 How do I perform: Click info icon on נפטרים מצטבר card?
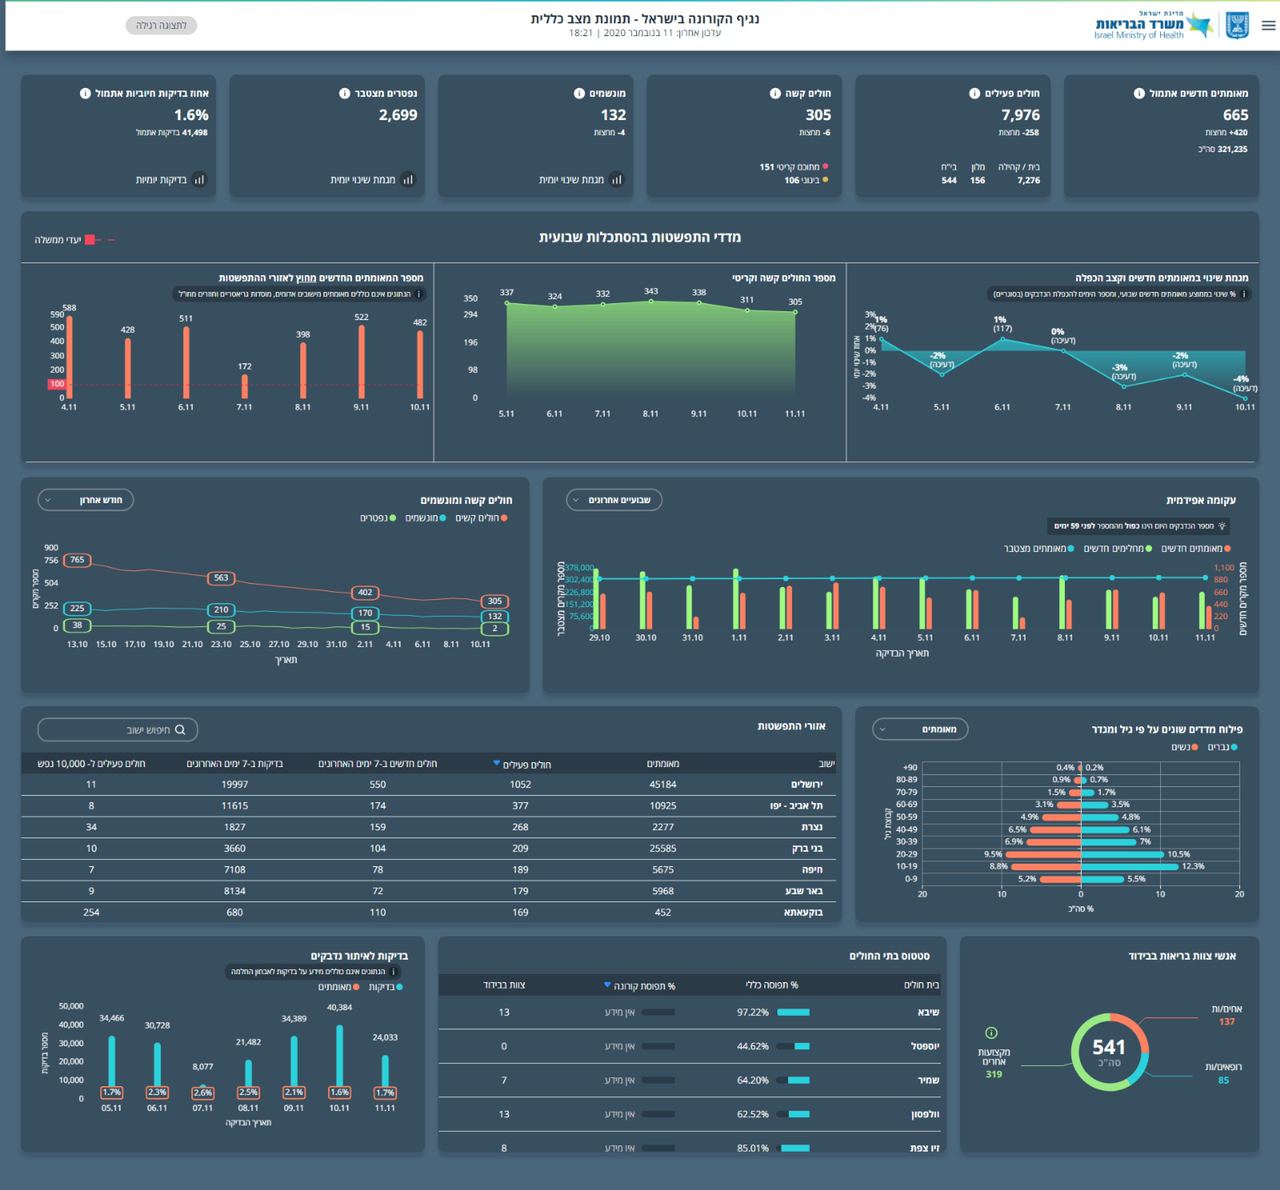coord(344,94)
